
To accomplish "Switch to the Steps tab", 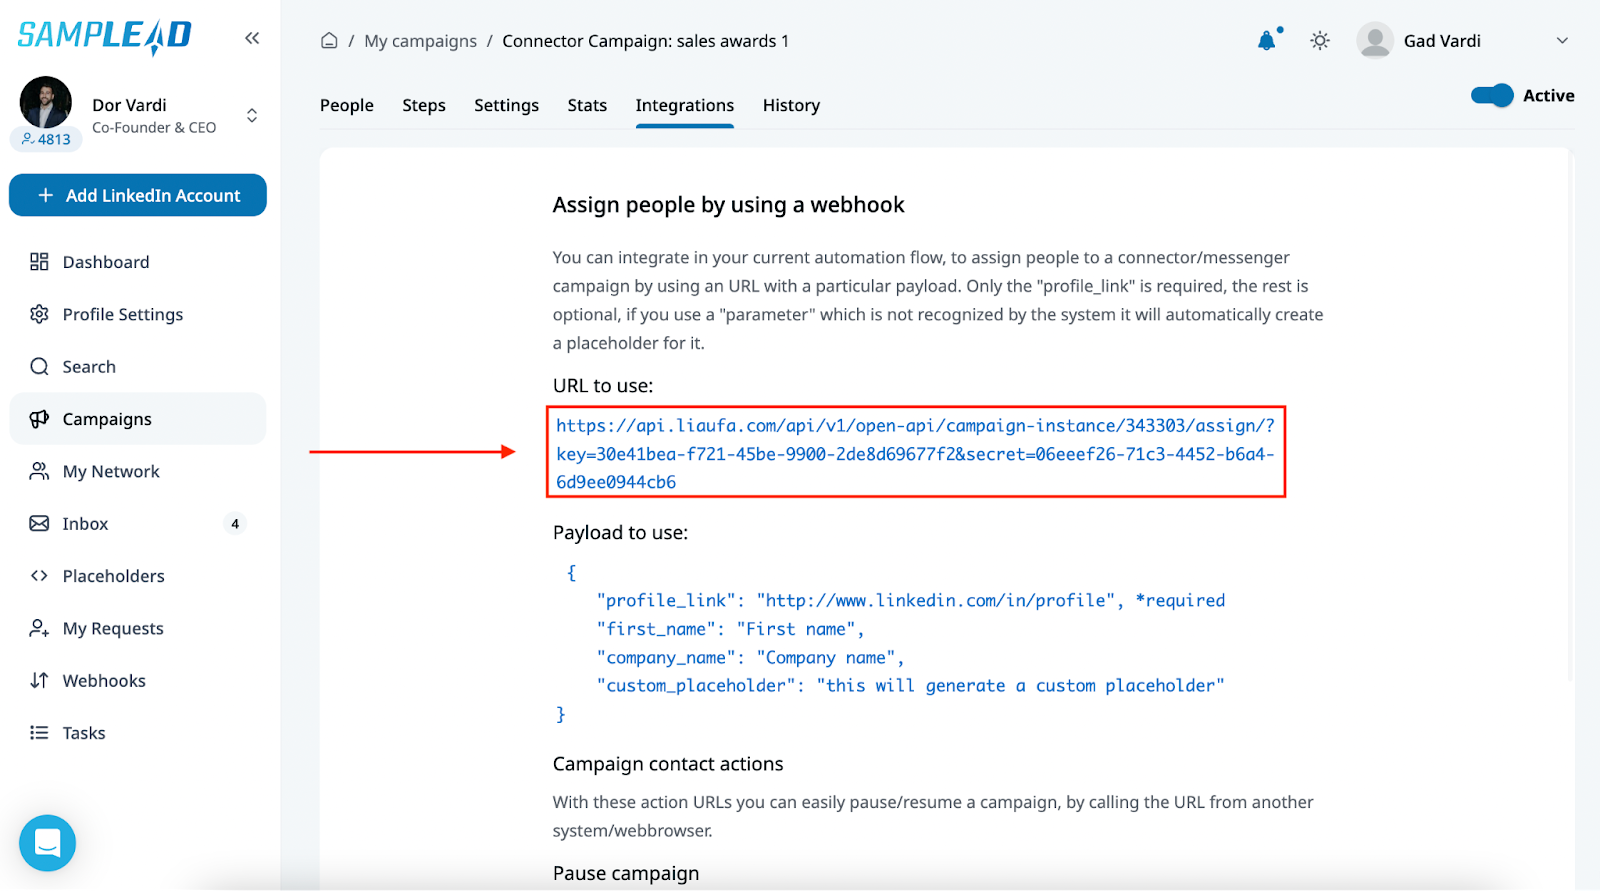I will [x=424, y=105].
